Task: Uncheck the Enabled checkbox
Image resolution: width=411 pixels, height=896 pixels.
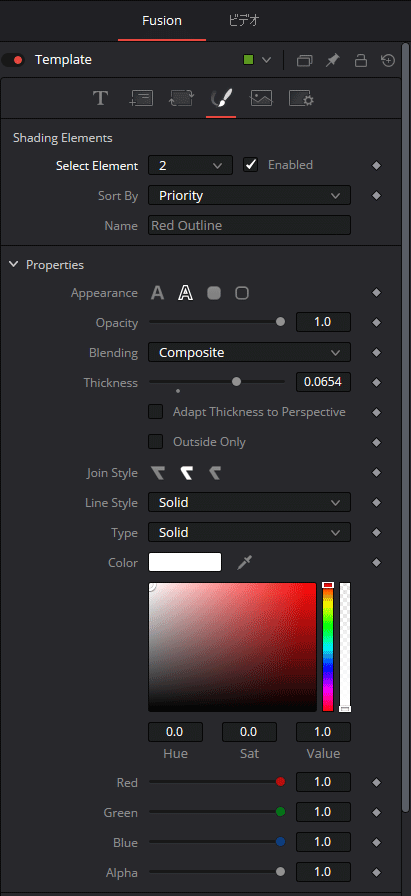Action: click(250, 165)
